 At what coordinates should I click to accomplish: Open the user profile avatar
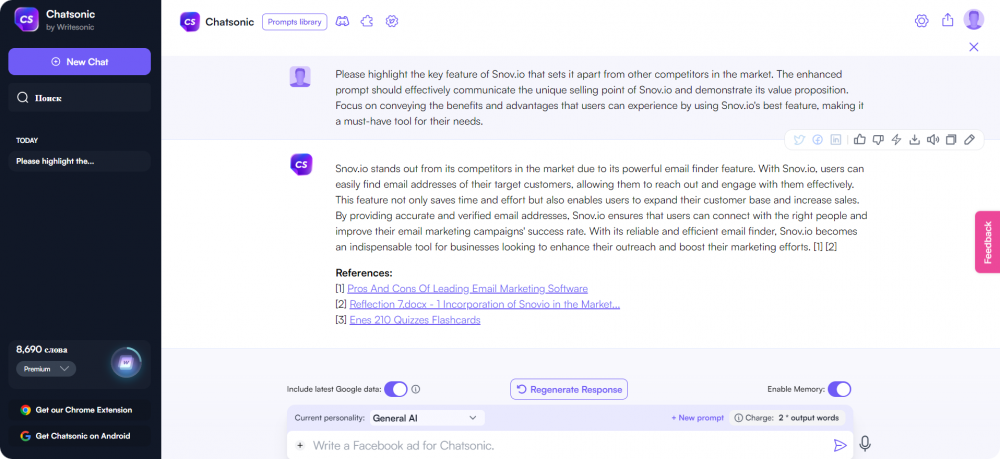tap(974, 20)
